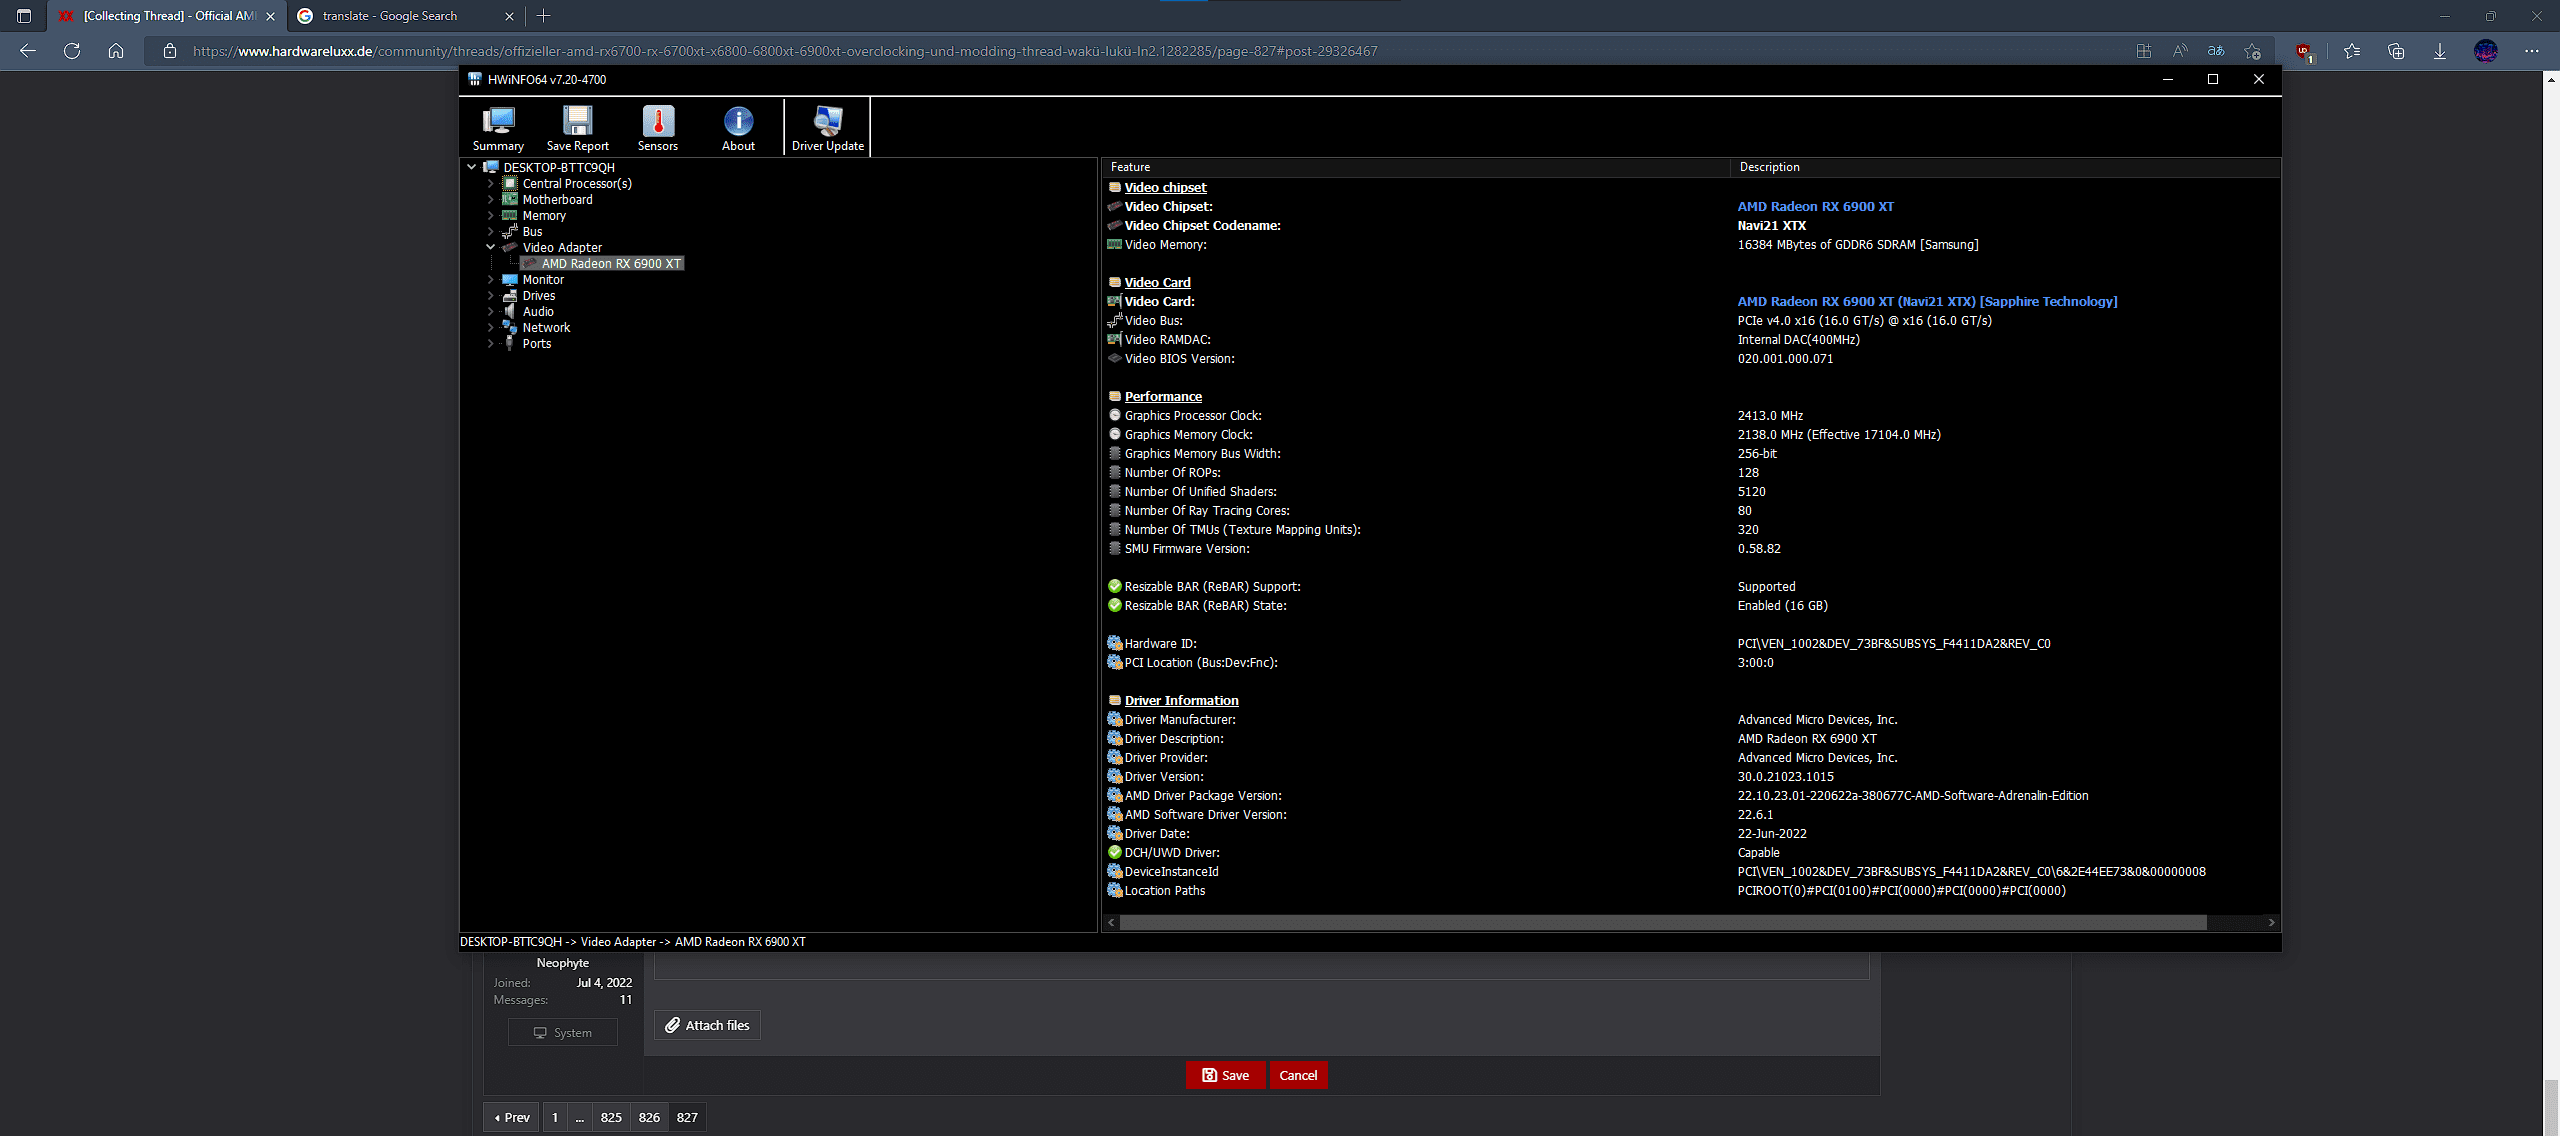The height and width of the screenshot is (1136, 2560).
Task: Click the Attach files button
Action: pyautogui.click(x=708, y=1025)
